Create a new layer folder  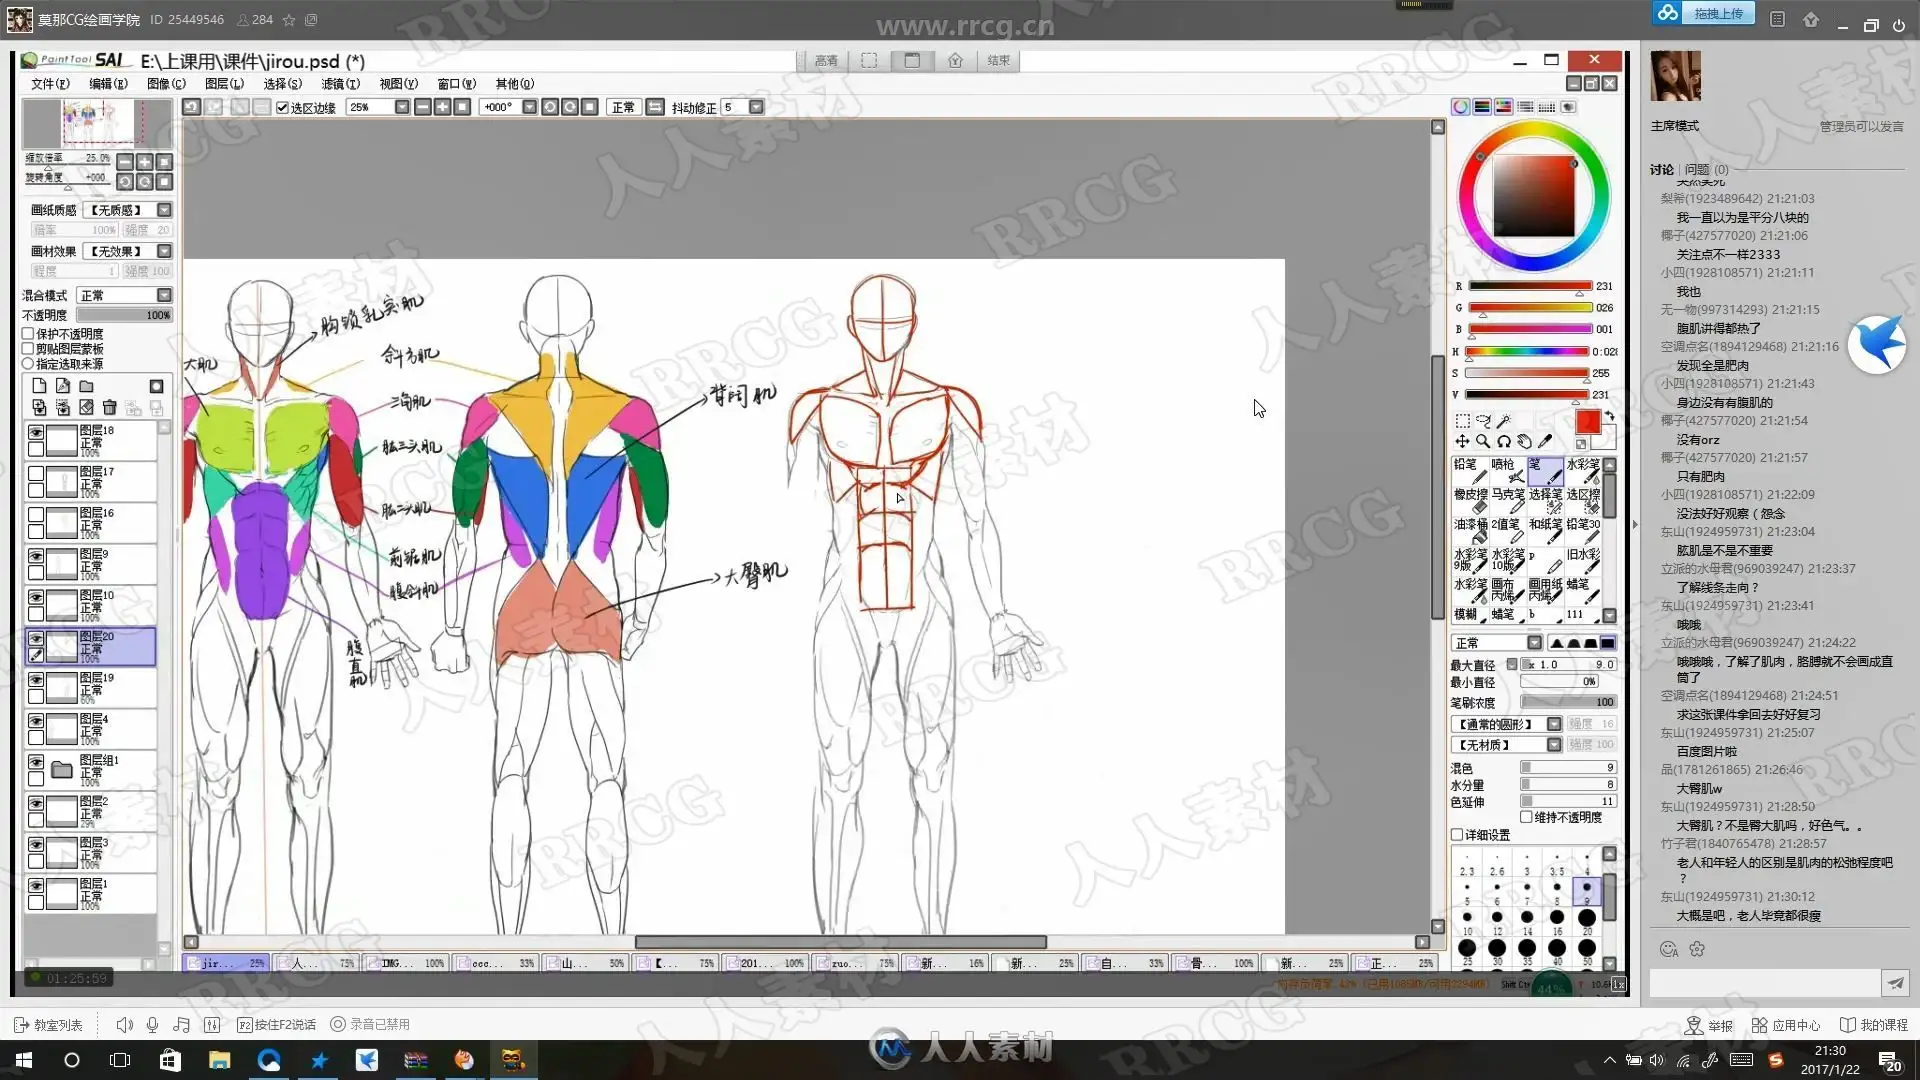point(87,386)
